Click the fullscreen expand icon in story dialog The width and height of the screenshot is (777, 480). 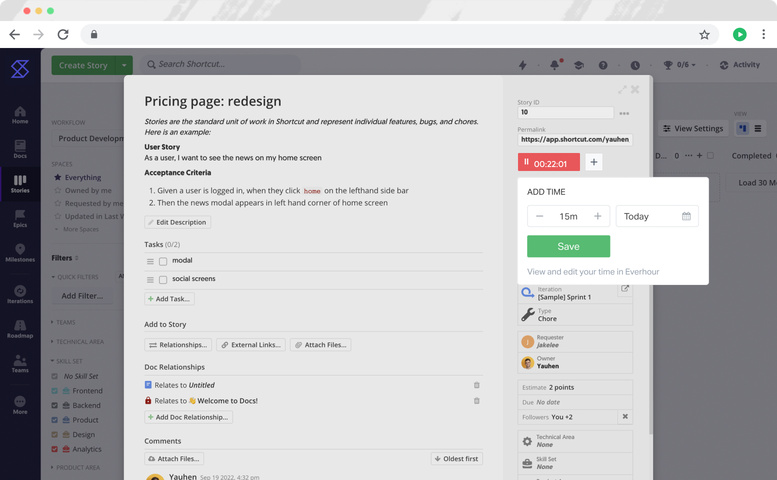click(622, 90)
